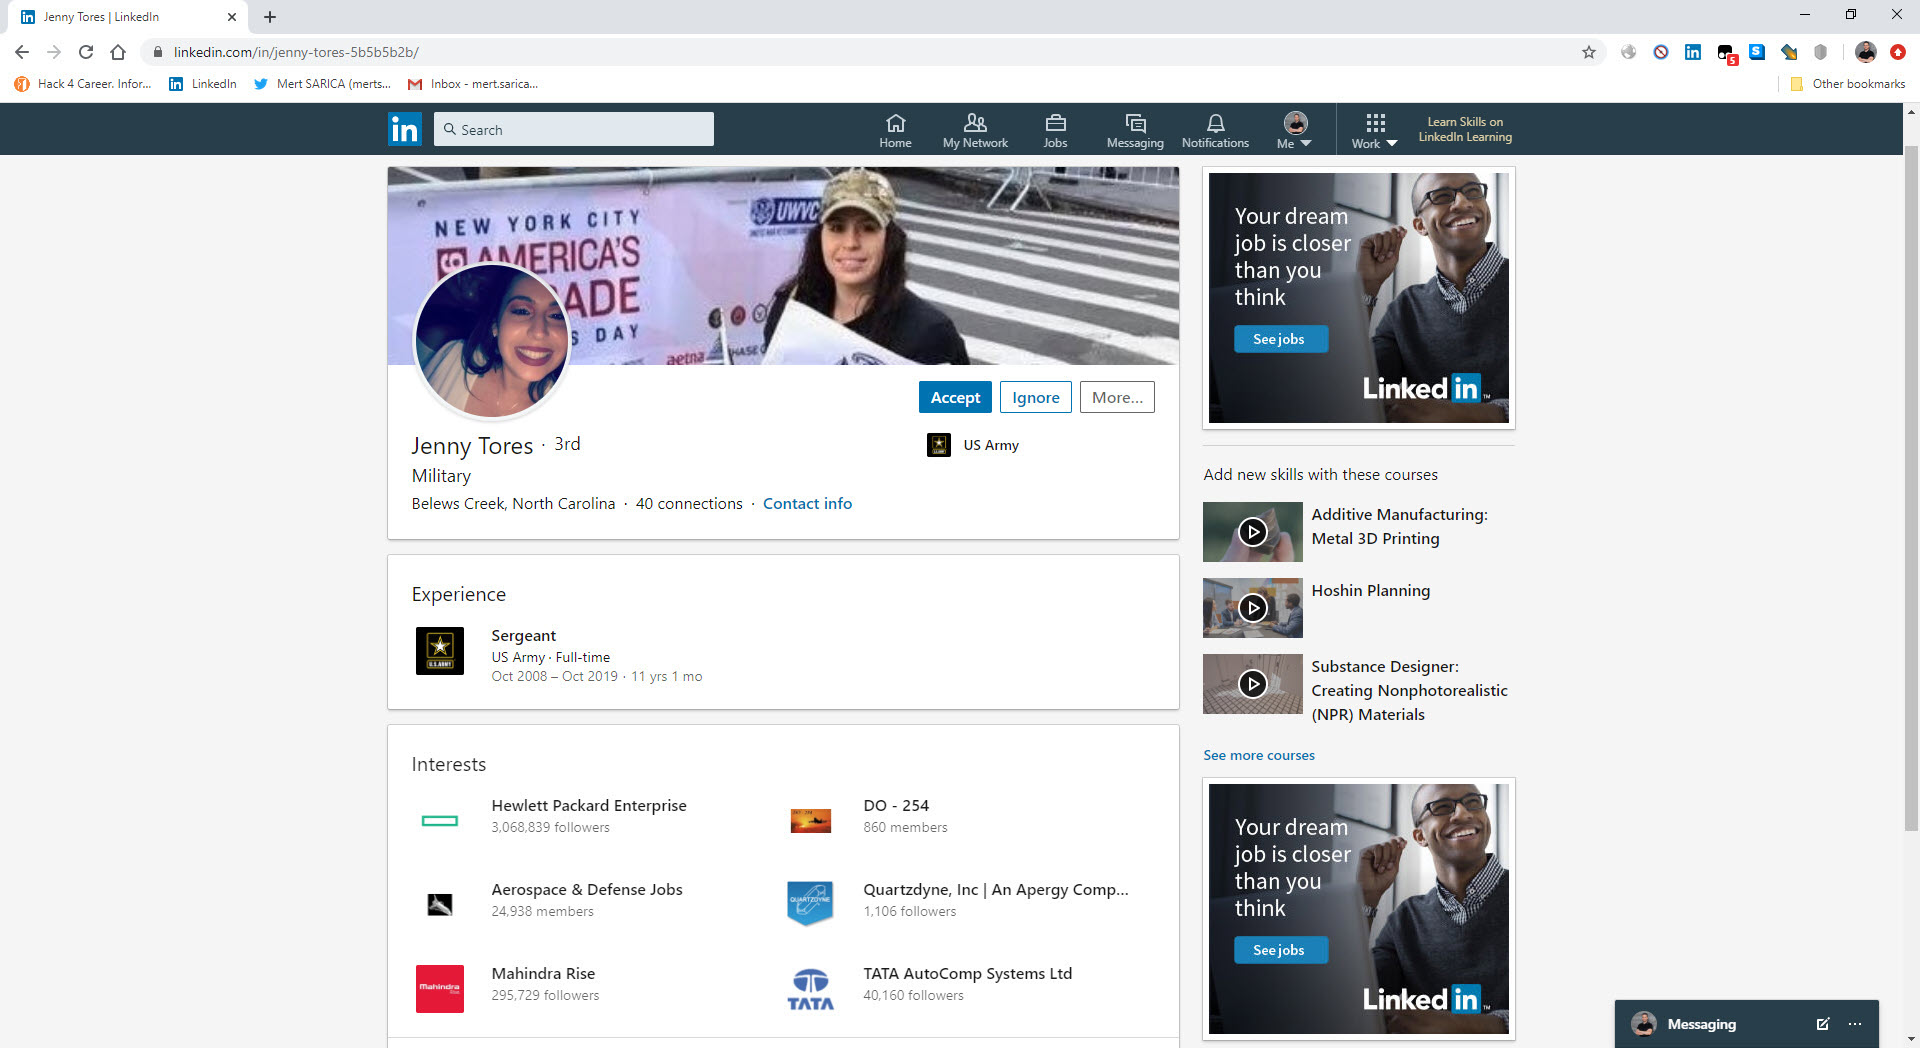The height and width of the screenshot is (1048, 1920).
Task: Open Messaging bar options ellipsis
Action: [x=1855, y=1024]
